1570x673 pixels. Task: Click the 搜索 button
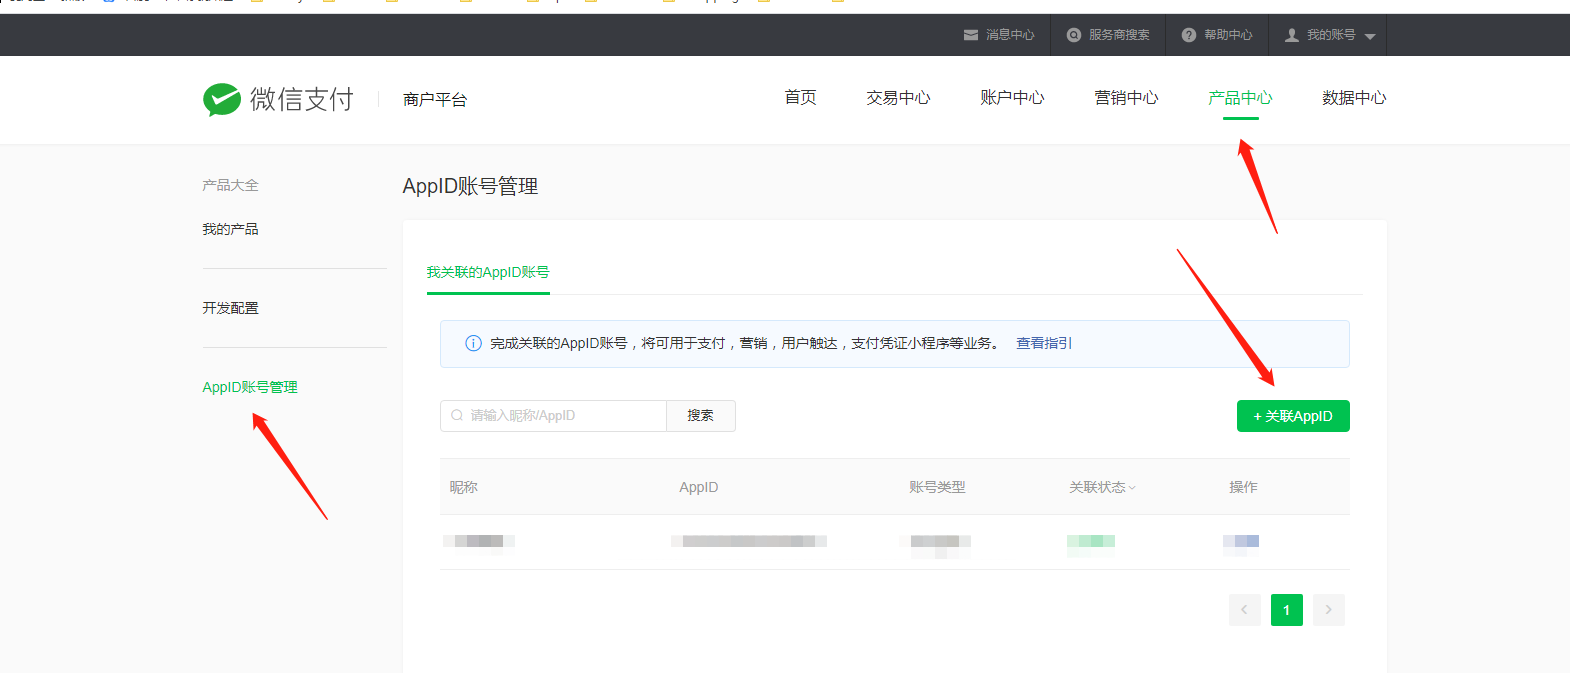tap(701, 416)
